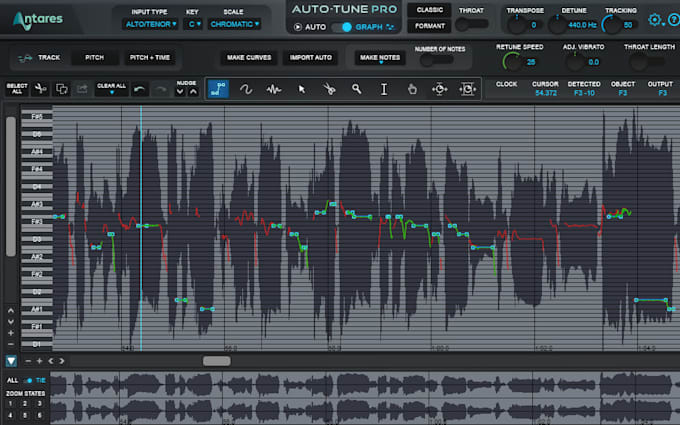The height and width of the screenshot is (425, 680).
Task: Toggle the Auto/Graph mode switch
Action: click(x=341, y=27)
